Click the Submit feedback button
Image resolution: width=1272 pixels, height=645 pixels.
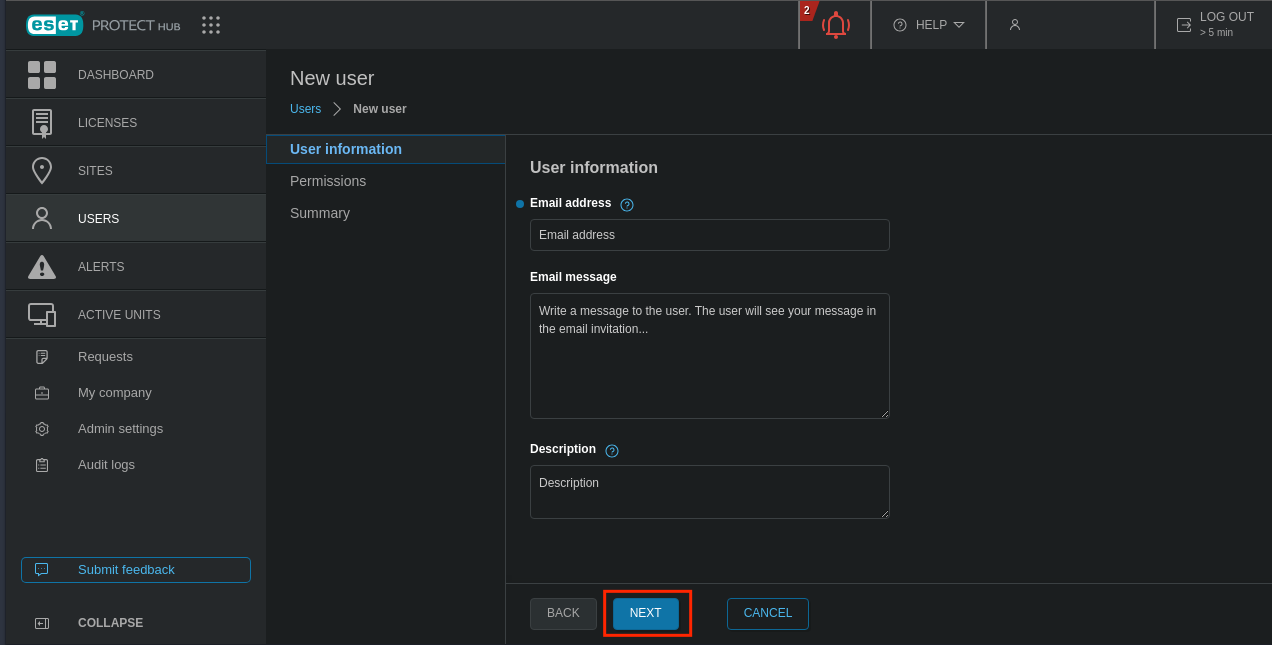coord(136,570)
